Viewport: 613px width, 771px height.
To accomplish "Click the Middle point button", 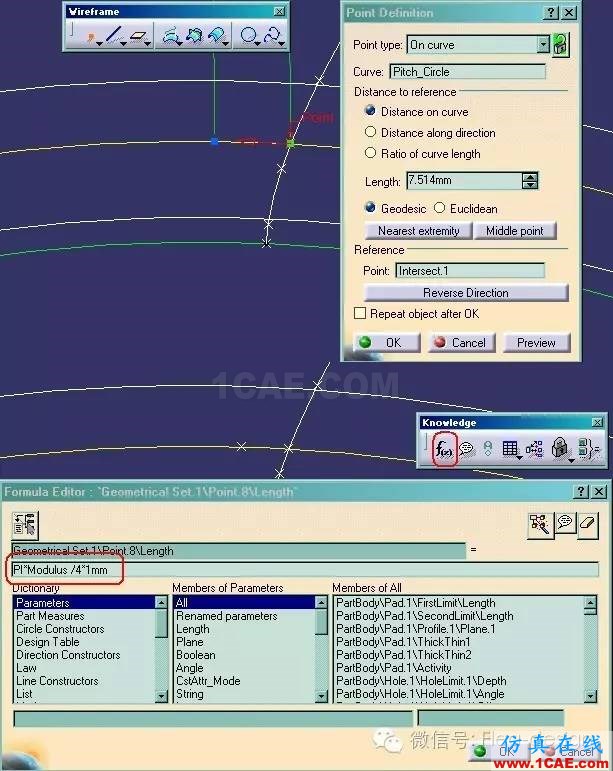I will tap(515, 231).
